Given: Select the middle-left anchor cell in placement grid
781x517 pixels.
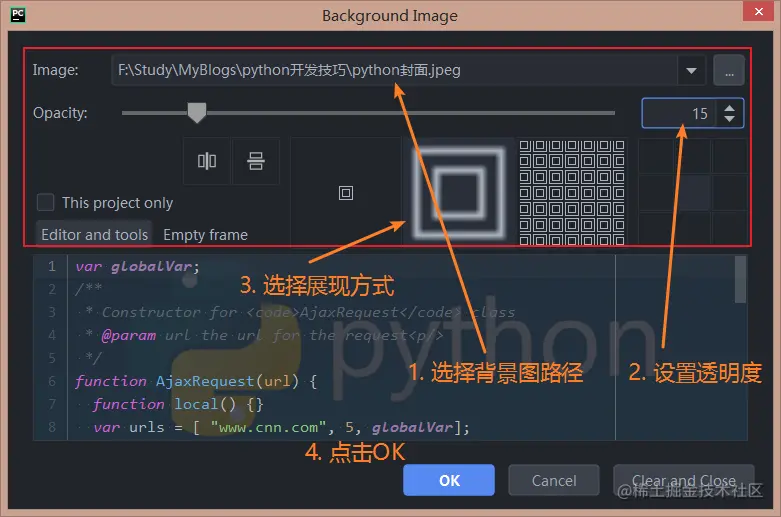Looking at the screenshot, I should [656, 192].
